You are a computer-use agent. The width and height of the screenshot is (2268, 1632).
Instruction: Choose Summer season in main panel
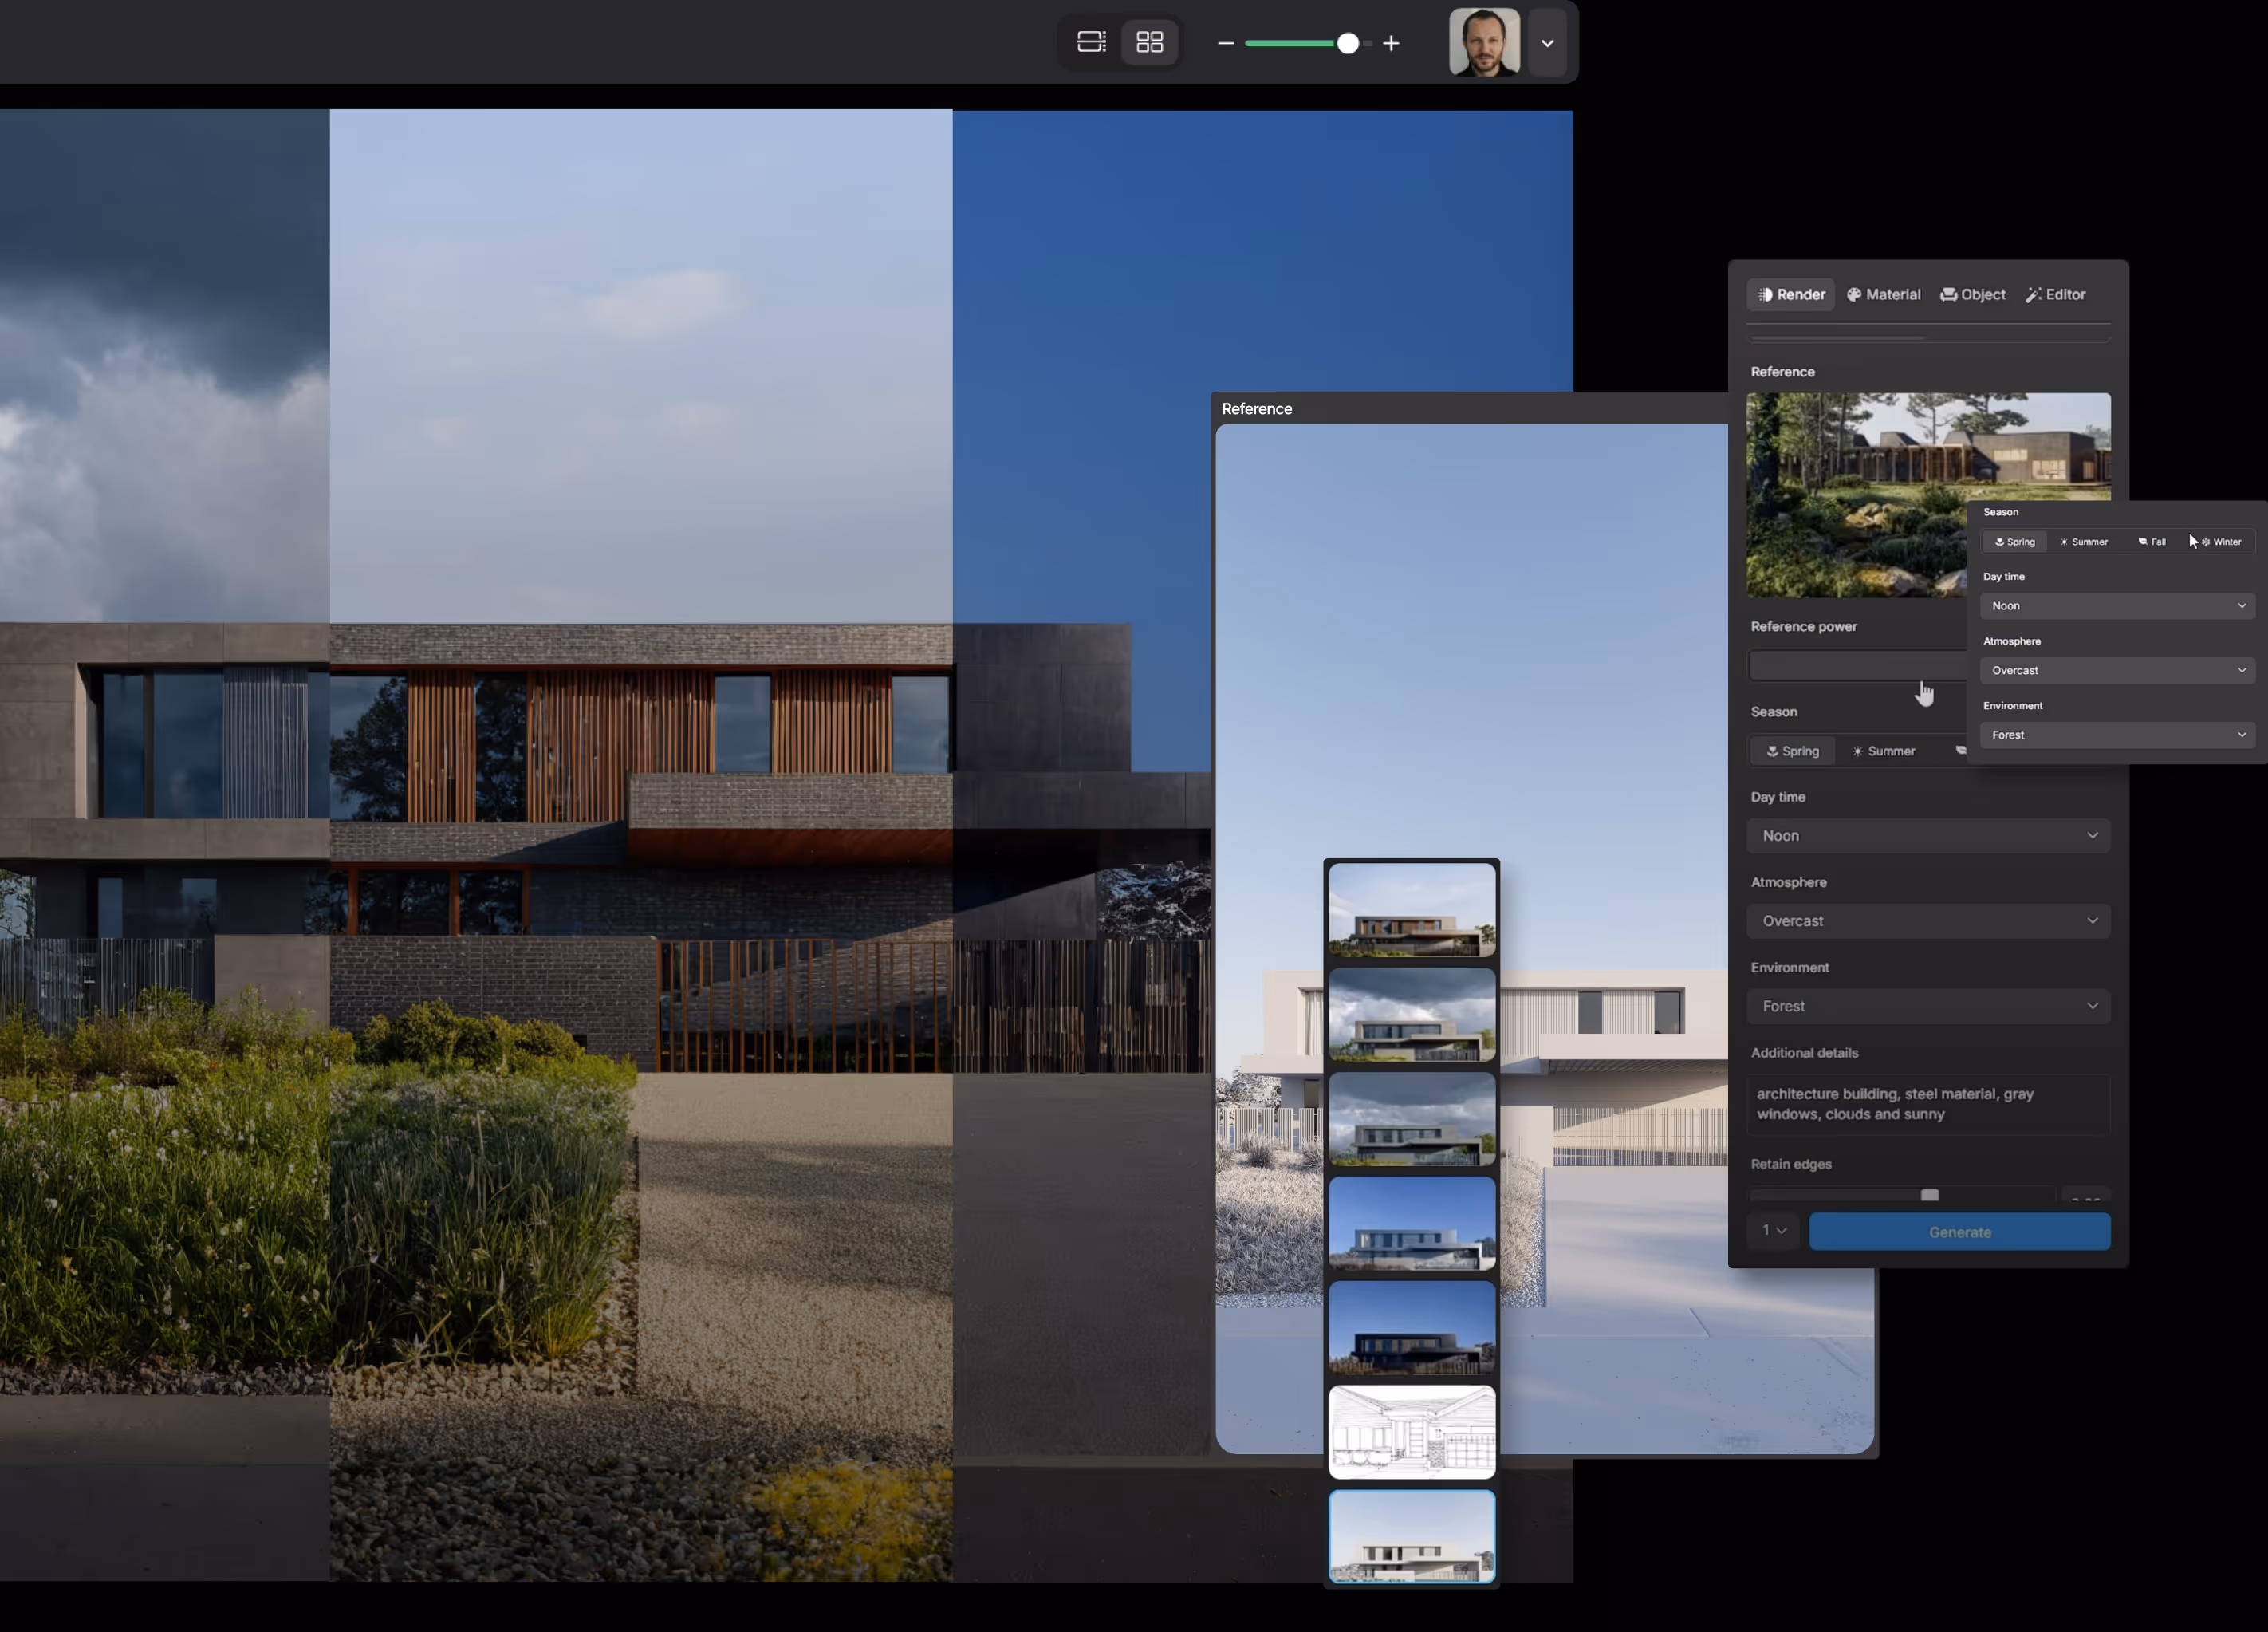pyautogui.click(x=1883, y=751)
